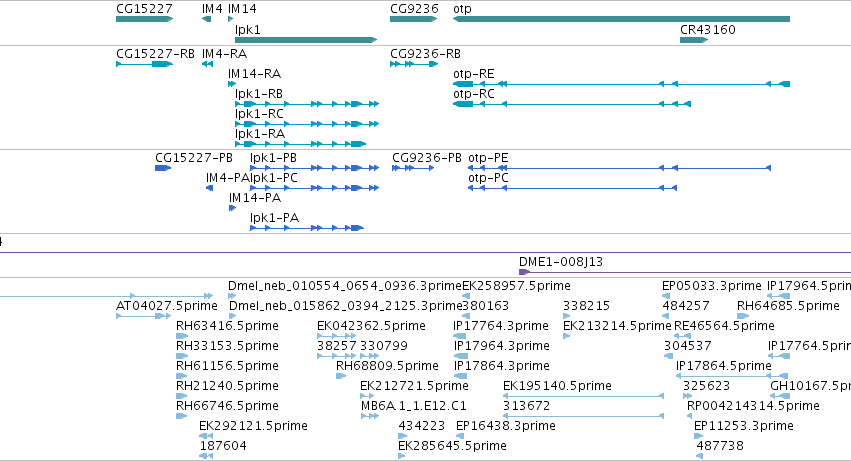Screen dimensions: 851x461
Task: Select the RH21240.5prime EST label
Action: point(227,386)
